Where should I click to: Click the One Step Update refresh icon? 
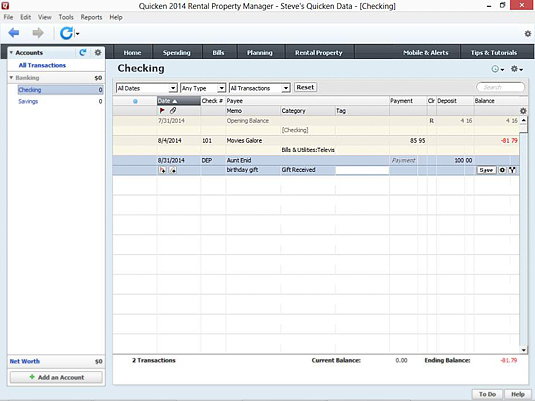coord(66,33)
